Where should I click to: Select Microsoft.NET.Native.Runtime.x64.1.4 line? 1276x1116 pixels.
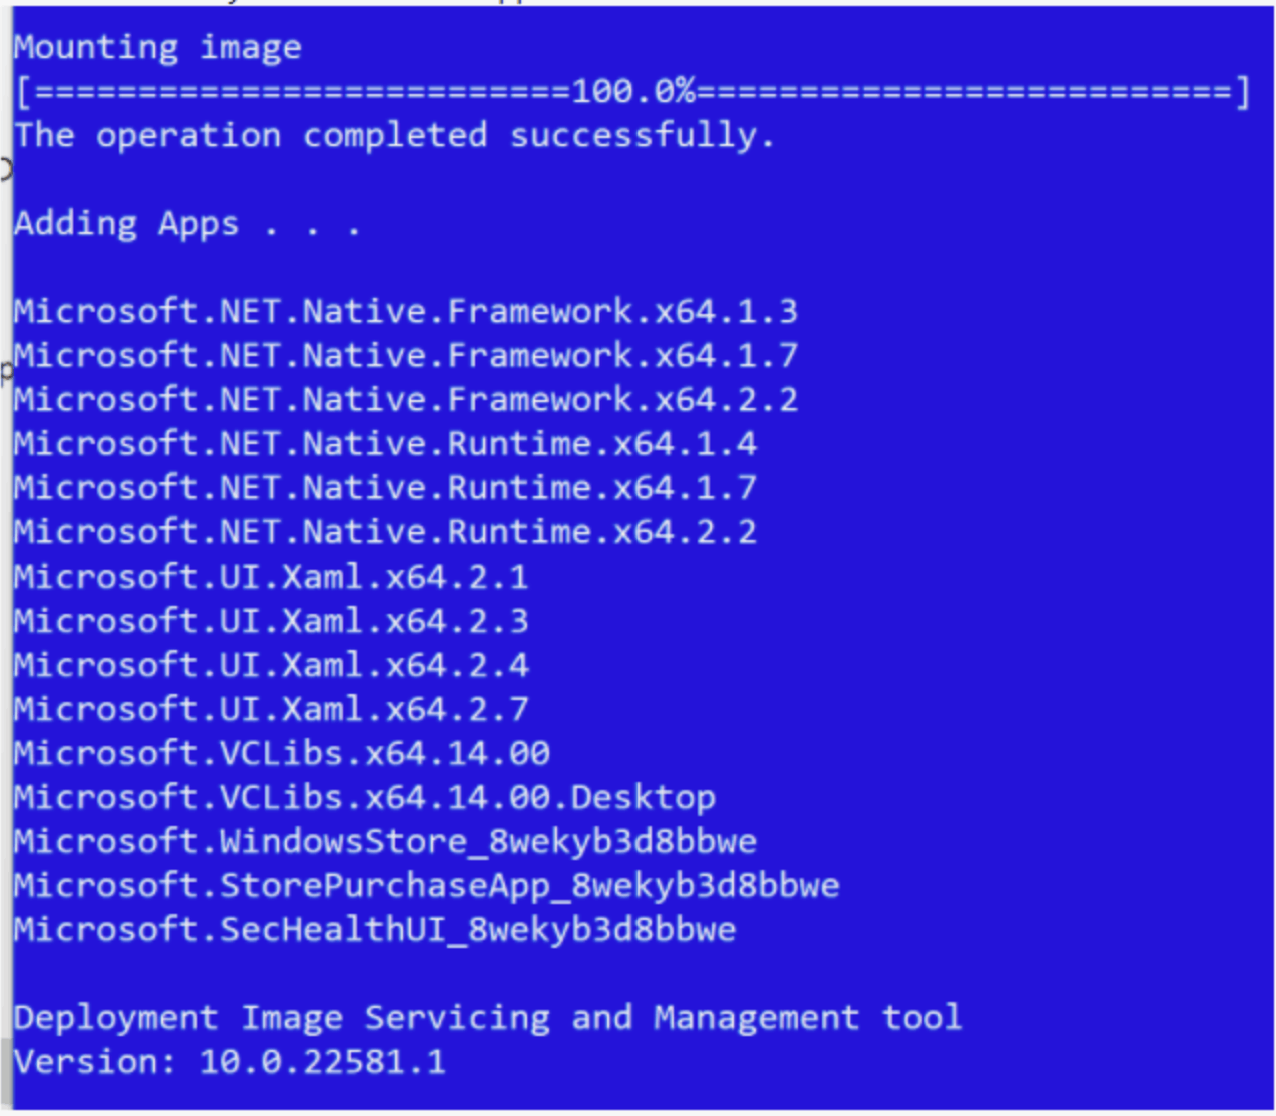click(386, 443)
